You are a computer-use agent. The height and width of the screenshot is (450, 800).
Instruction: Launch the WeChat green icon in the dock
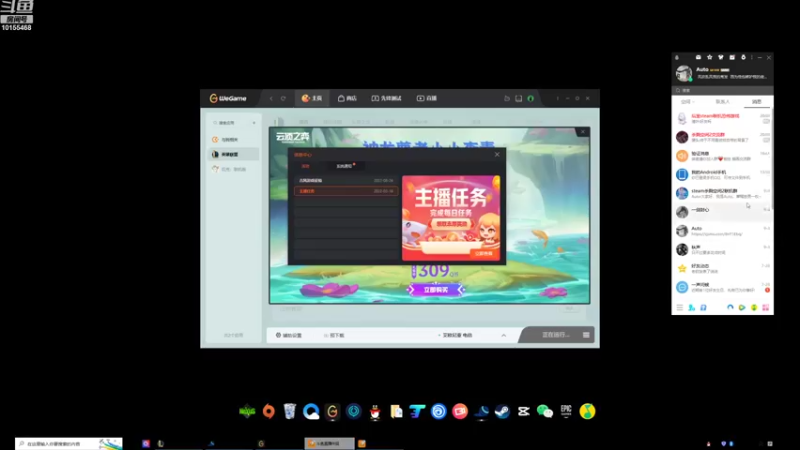coord(545,411)
